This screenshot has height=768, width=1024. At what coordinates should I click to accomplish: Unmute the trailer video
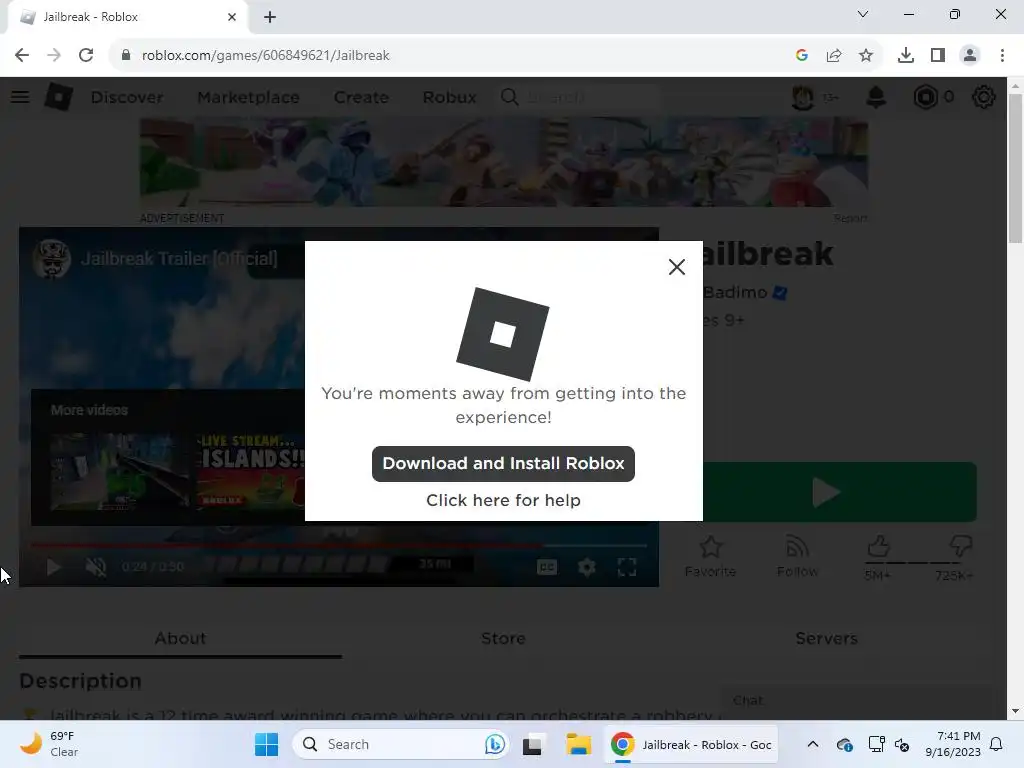click(96, 567)
